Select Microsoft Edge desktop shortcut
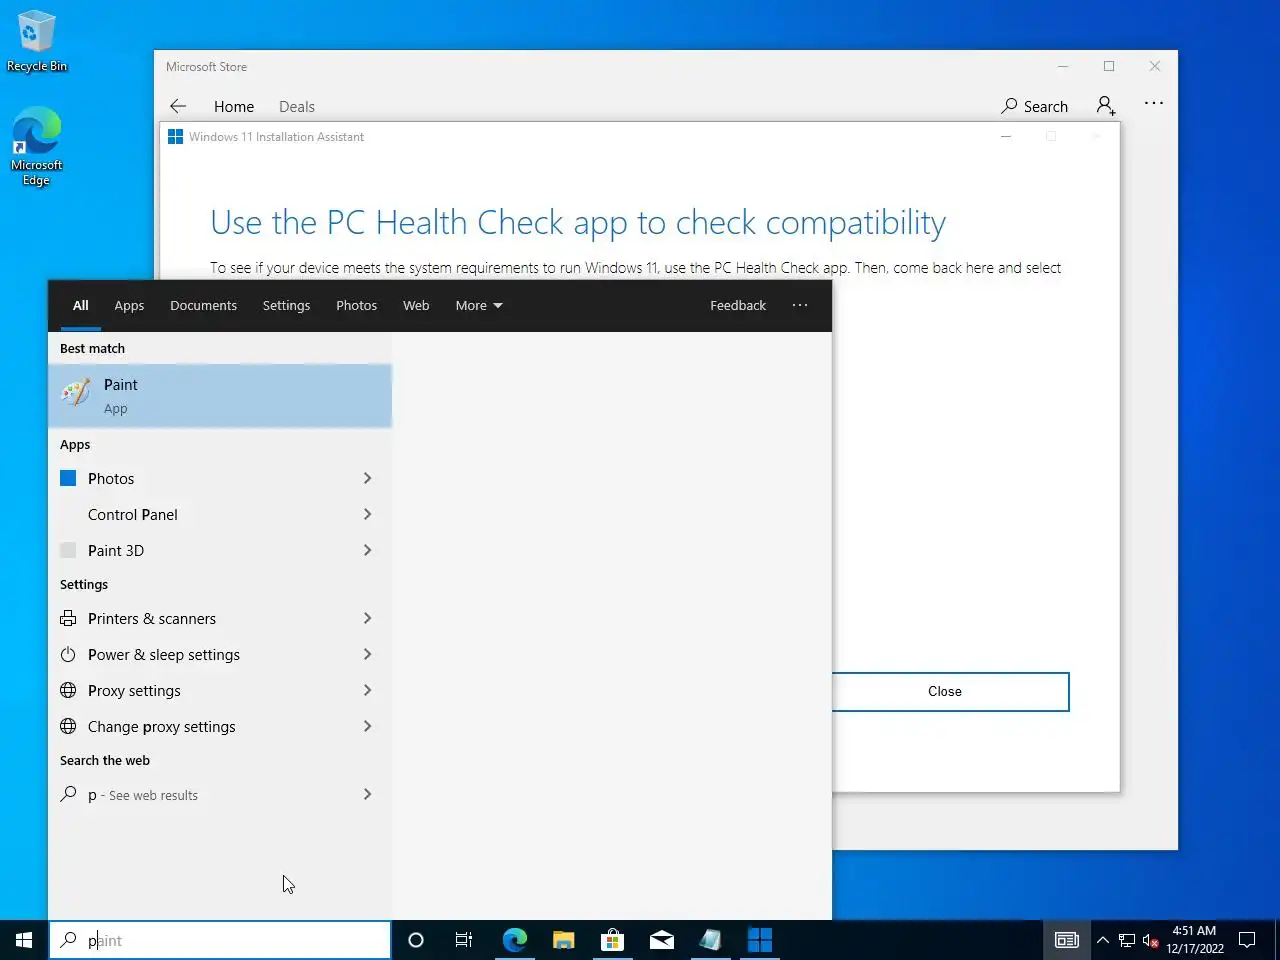The image size is (1280, 960). (36, 147)
